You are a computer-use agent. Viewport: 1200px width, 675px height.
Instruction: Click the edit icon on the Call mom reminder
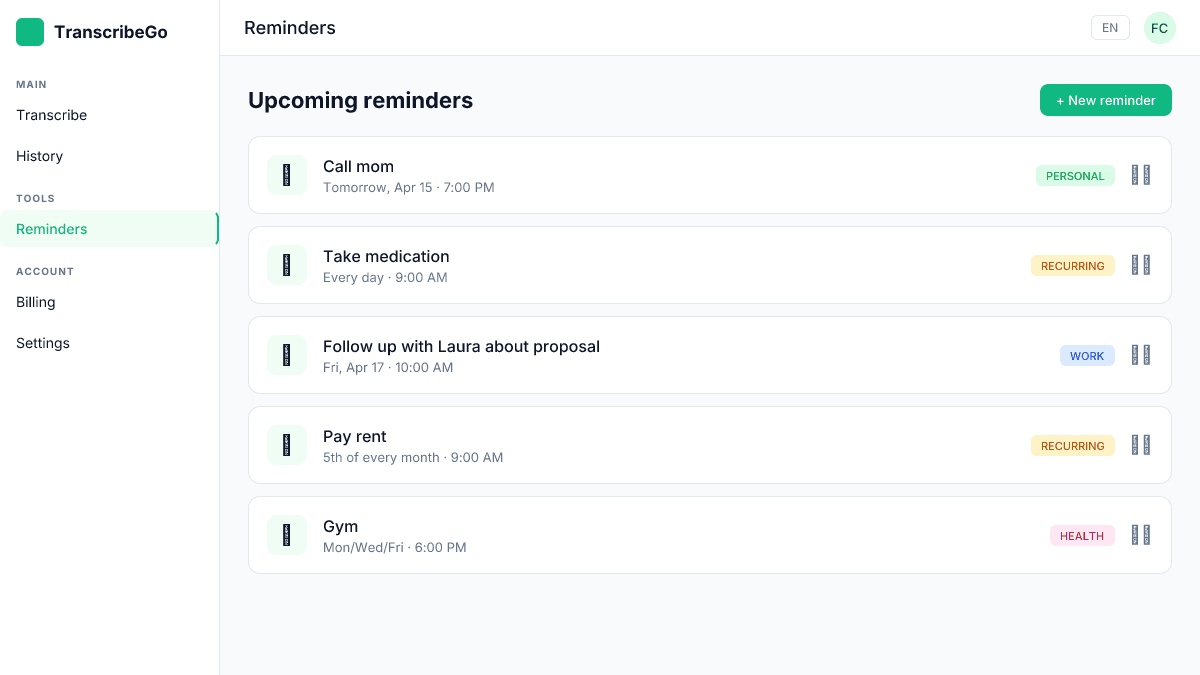(1134, 175)
